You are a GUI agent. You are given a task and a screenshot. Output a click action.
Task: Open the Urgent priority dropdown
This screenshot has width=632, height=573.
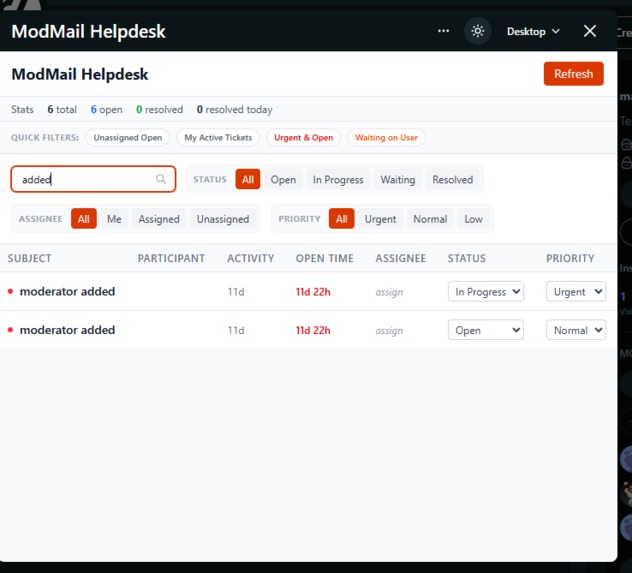[x=576, y=291]
